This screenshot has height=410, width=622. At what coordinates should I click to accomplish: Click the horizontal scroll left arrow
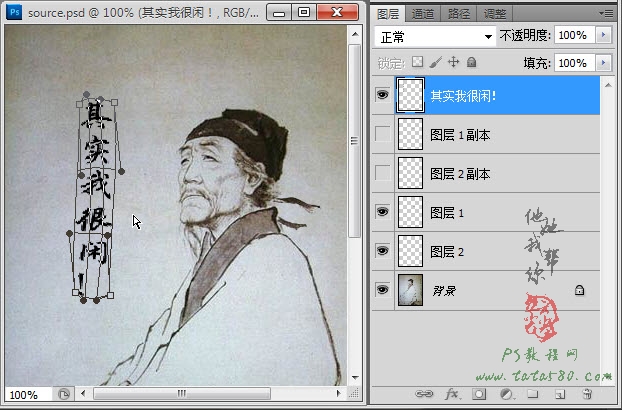point(83,394)
